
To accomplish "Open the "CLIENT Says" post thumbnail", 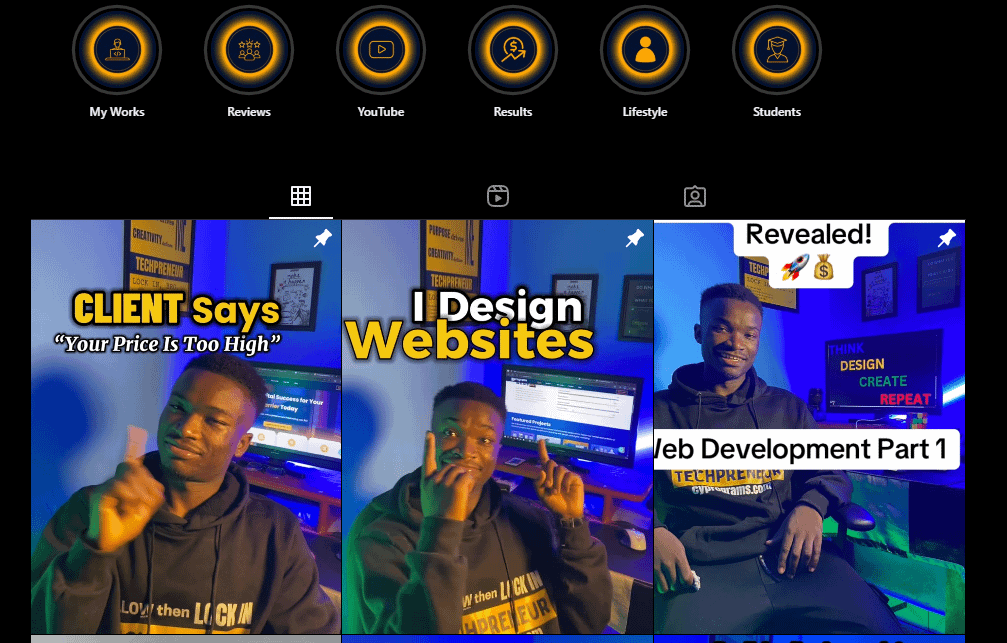I will coord(185,430).
